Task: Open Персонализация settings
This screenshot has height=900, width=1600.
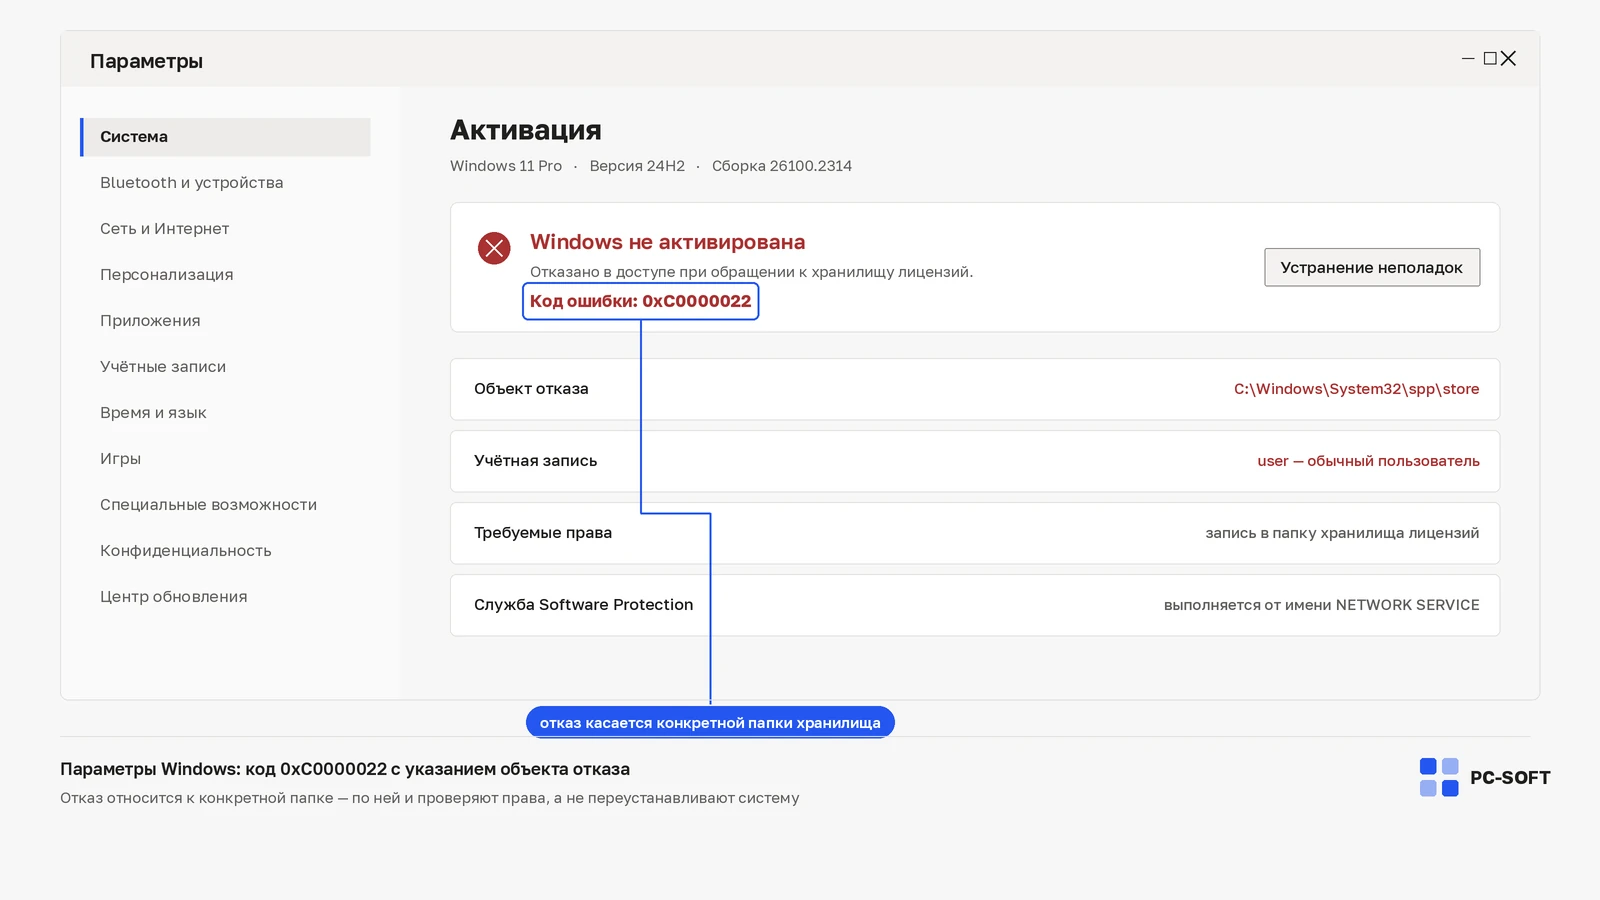Action: click(166, 275)
